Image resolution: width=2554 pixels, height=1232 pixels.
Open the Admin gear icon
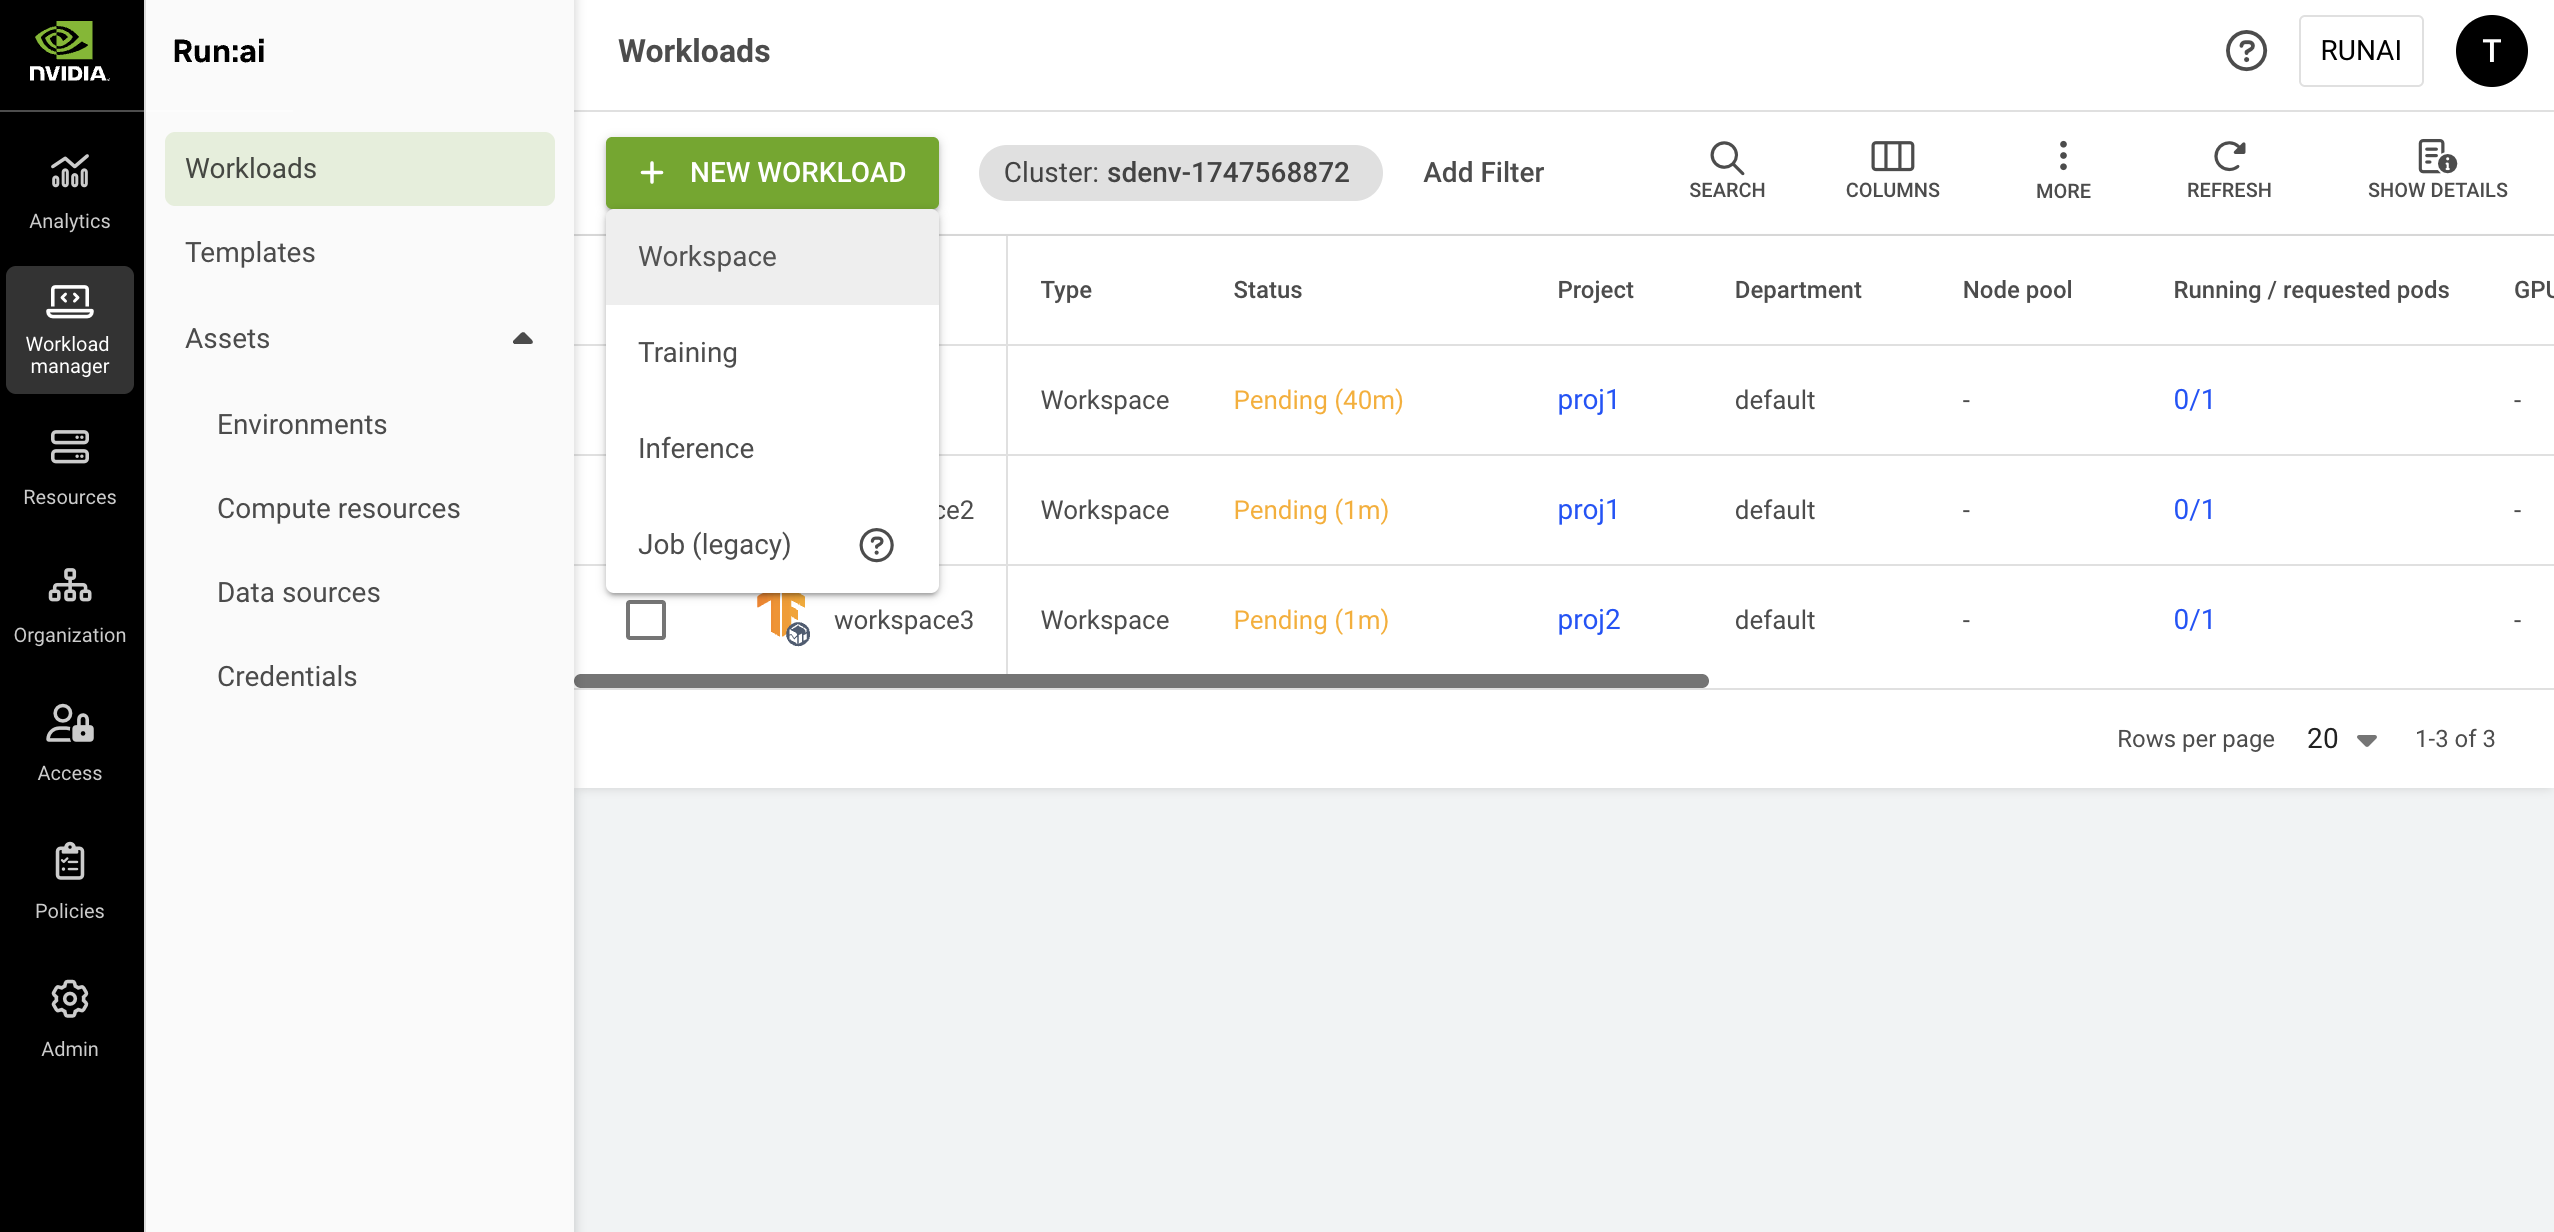point(69,1018)
